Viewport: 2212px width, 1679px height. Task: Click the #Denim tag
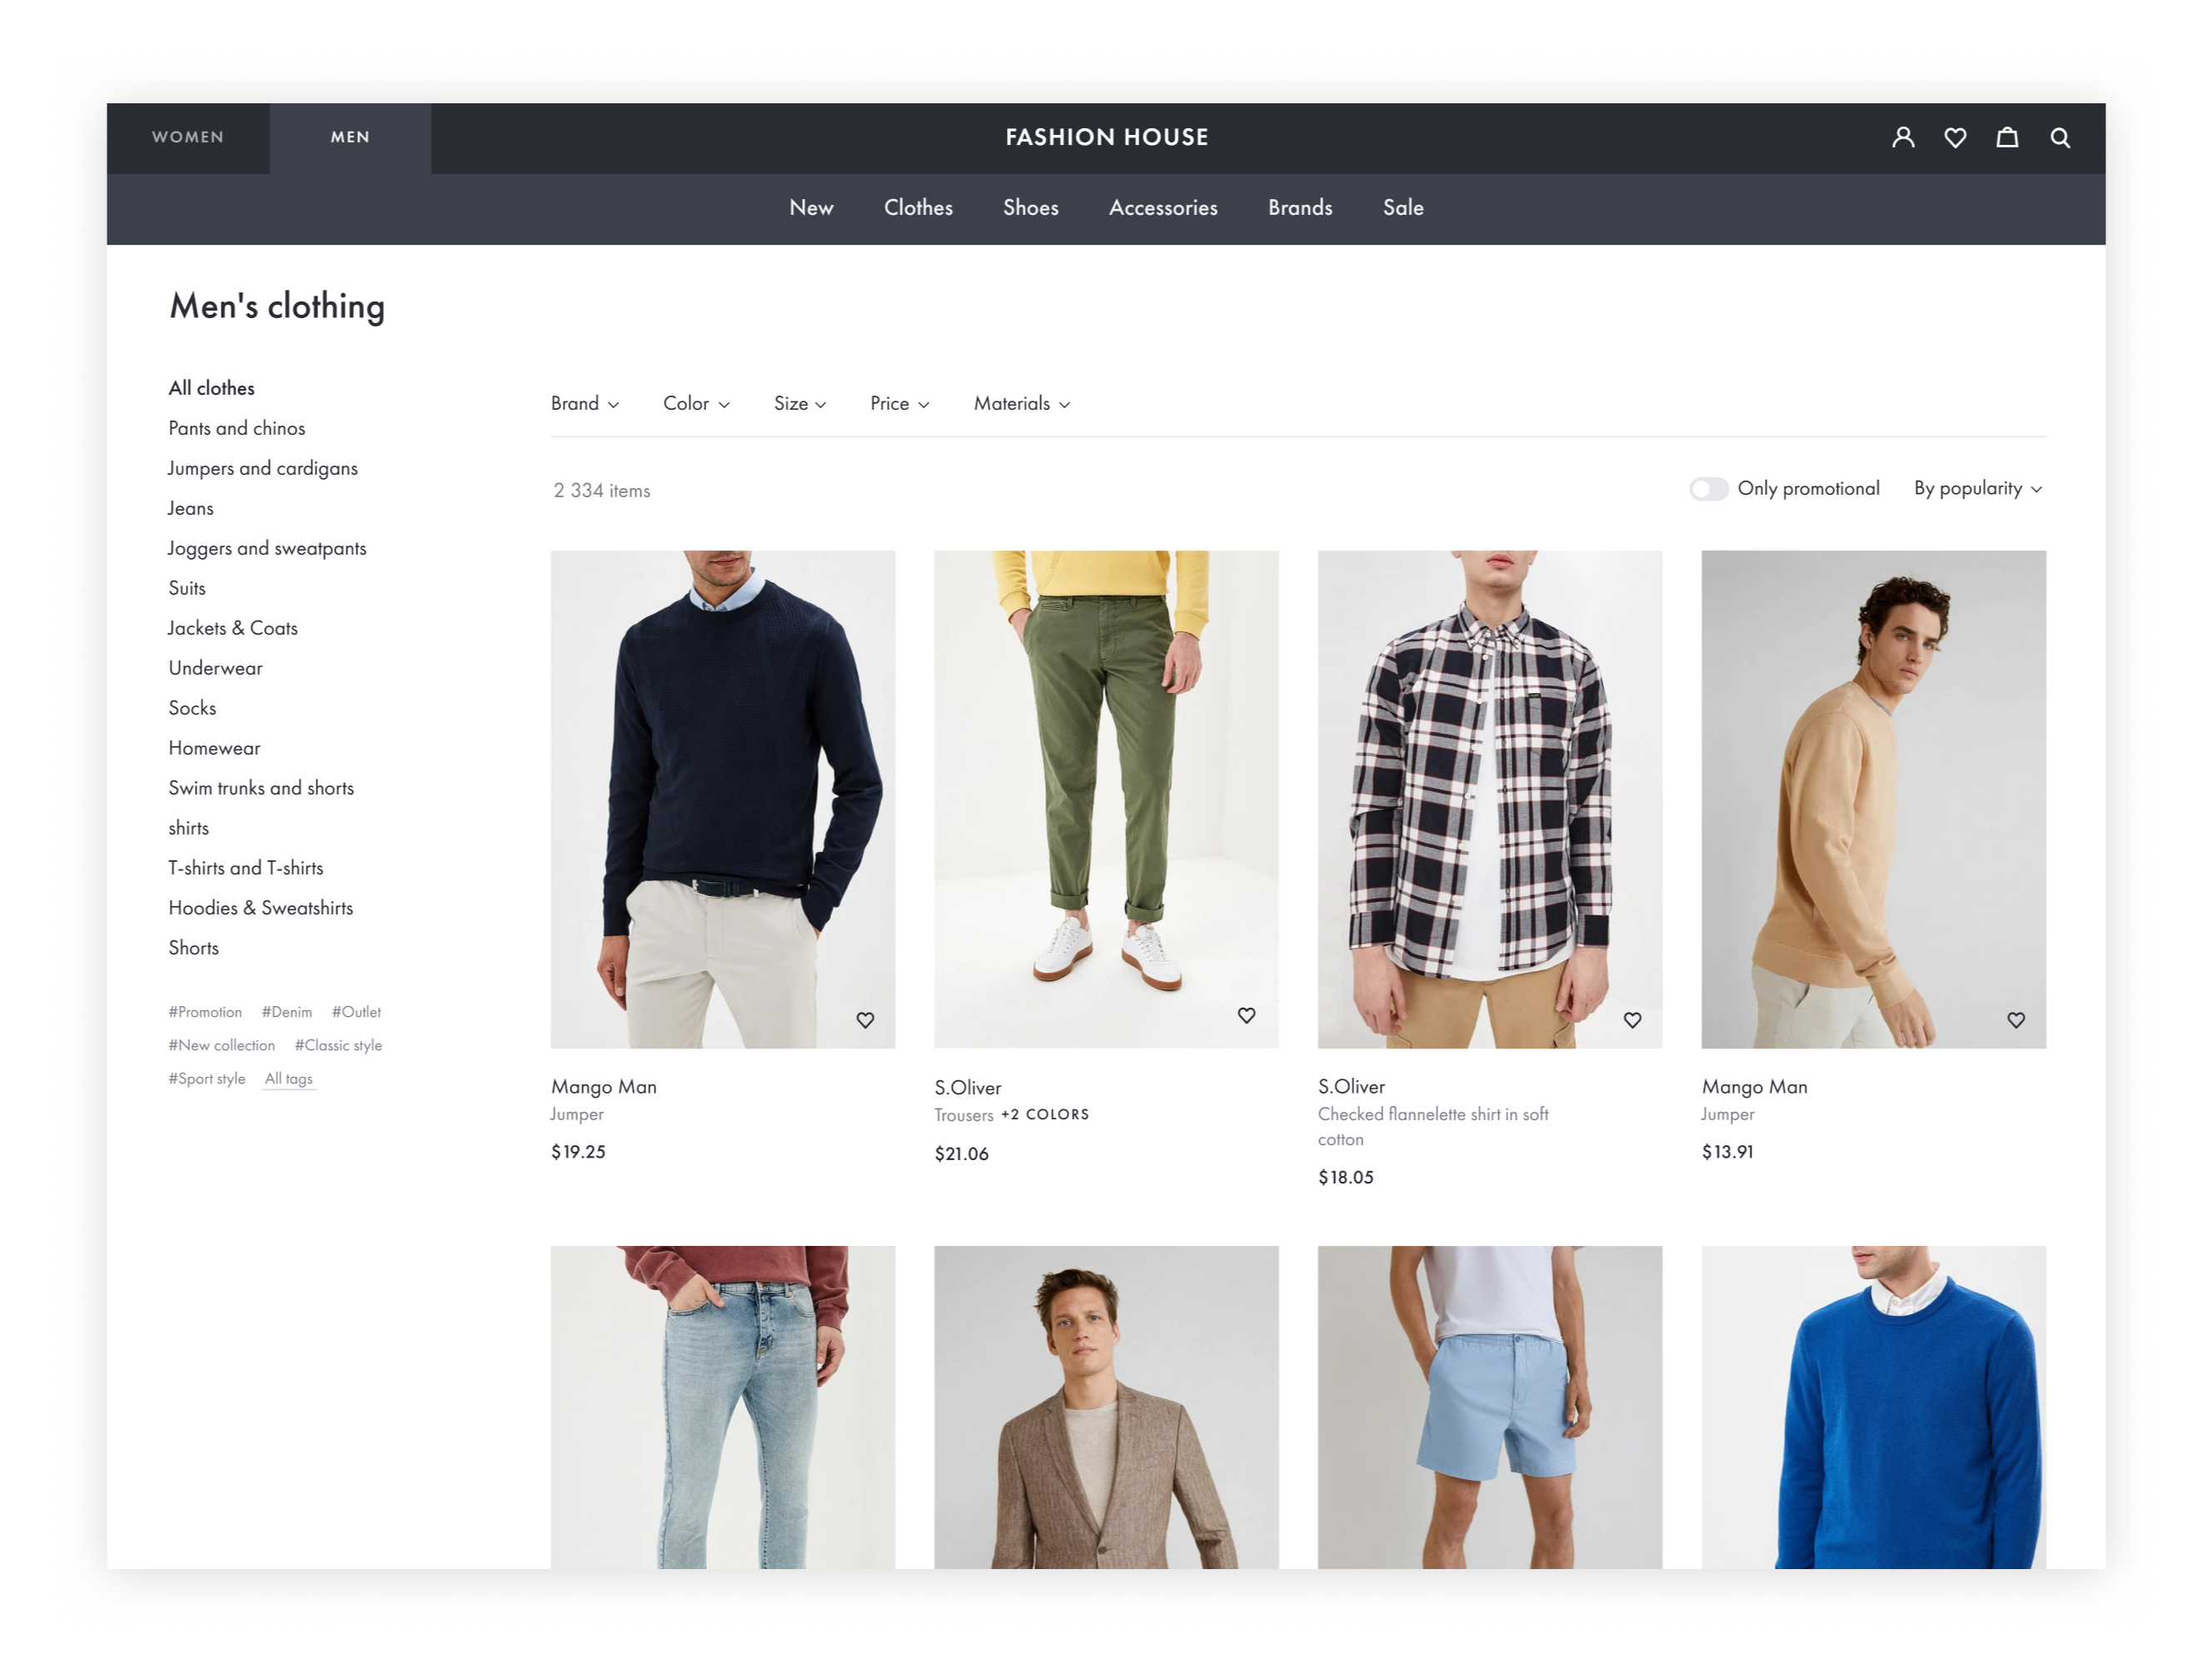coord(287,1012)
